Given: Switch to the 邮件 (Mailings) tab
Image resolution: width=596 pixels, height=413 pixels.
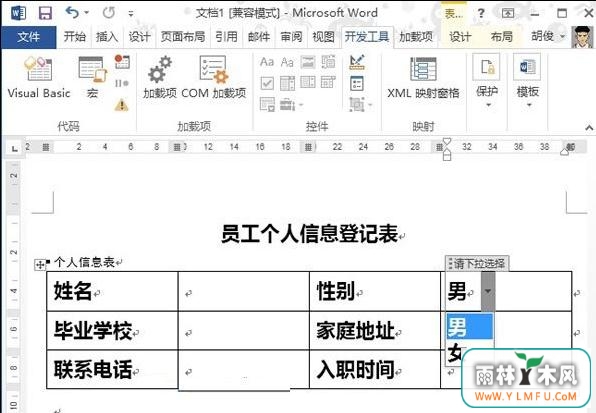Looking at the screenshot, I should pyautogui.click(x=259, y=37).
